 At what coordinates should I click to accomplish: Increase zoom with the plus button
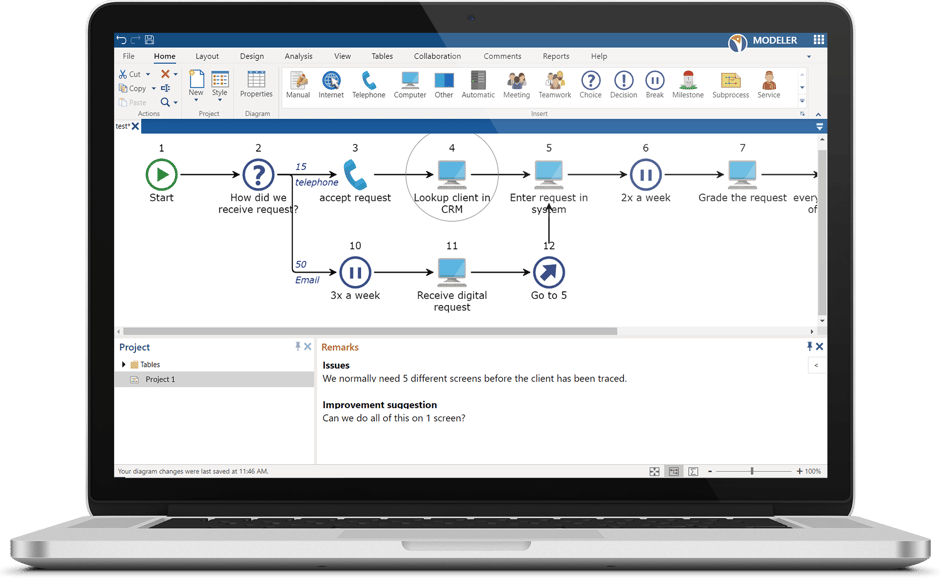799,470
